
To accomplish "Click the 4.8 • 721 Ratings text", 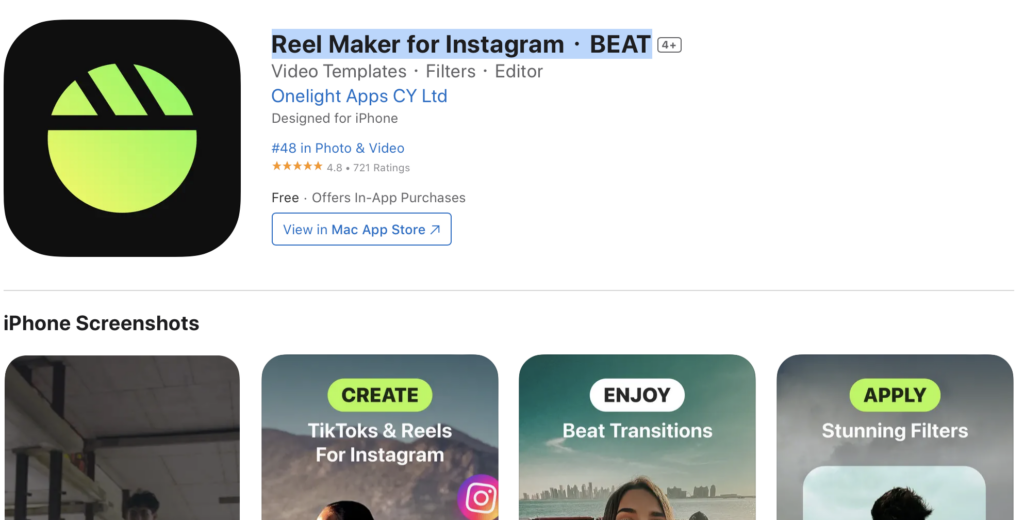I will click(x=368, y=168).
